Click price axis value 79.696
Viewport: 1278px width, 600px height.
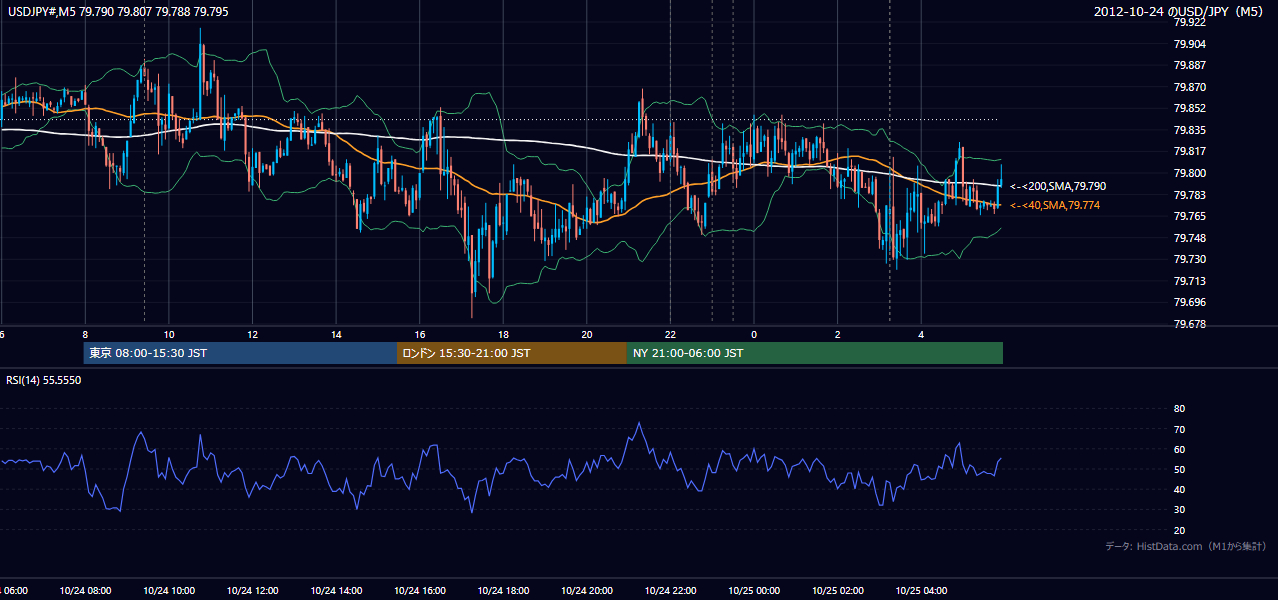(1189, 302)
